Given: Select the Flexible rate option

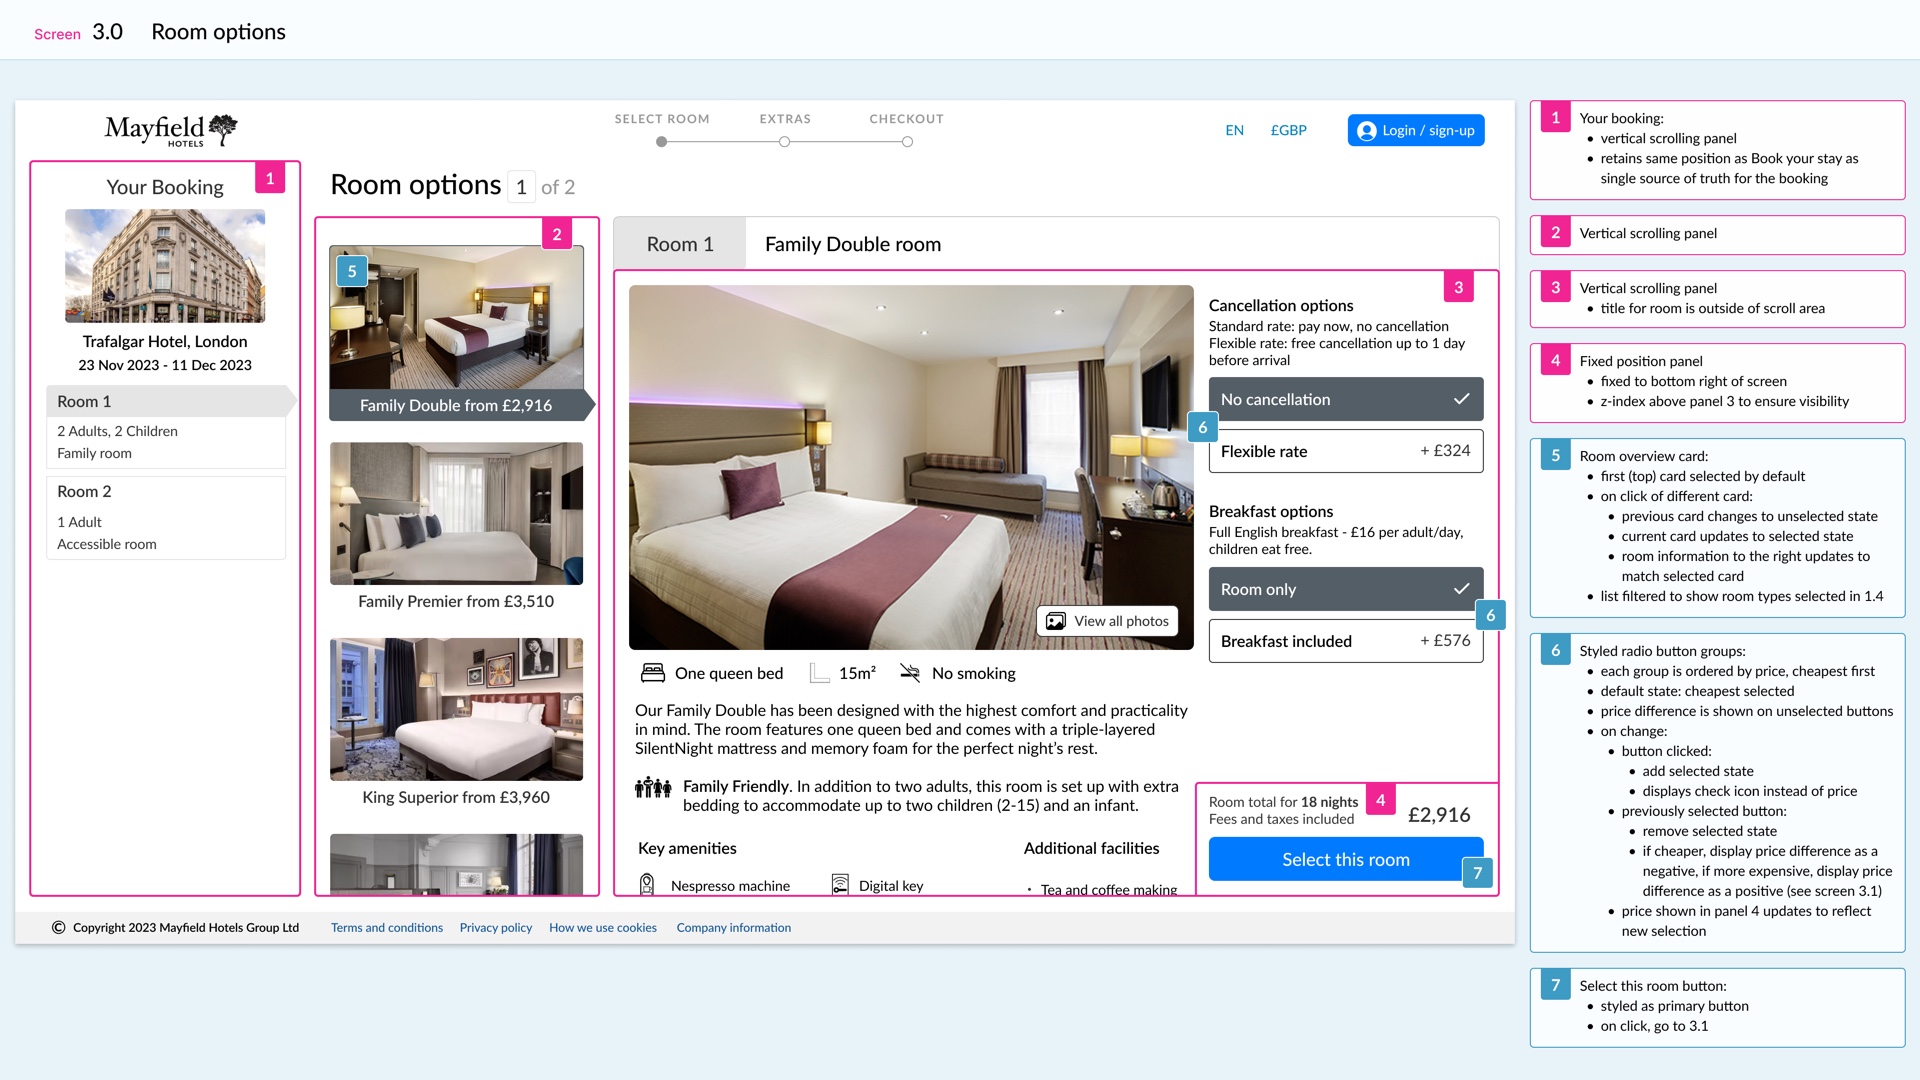Looking at the screenshot, I should 1345,451.
